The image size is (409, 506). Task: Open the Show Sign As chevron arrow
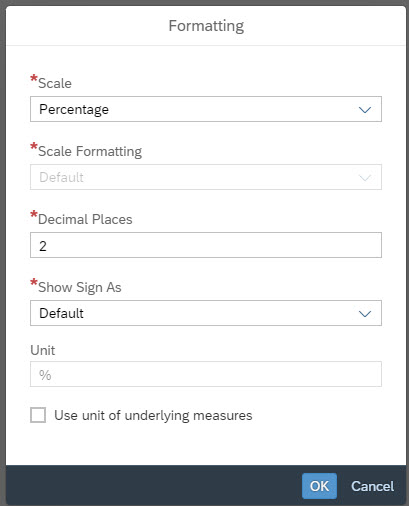[365, 314]
